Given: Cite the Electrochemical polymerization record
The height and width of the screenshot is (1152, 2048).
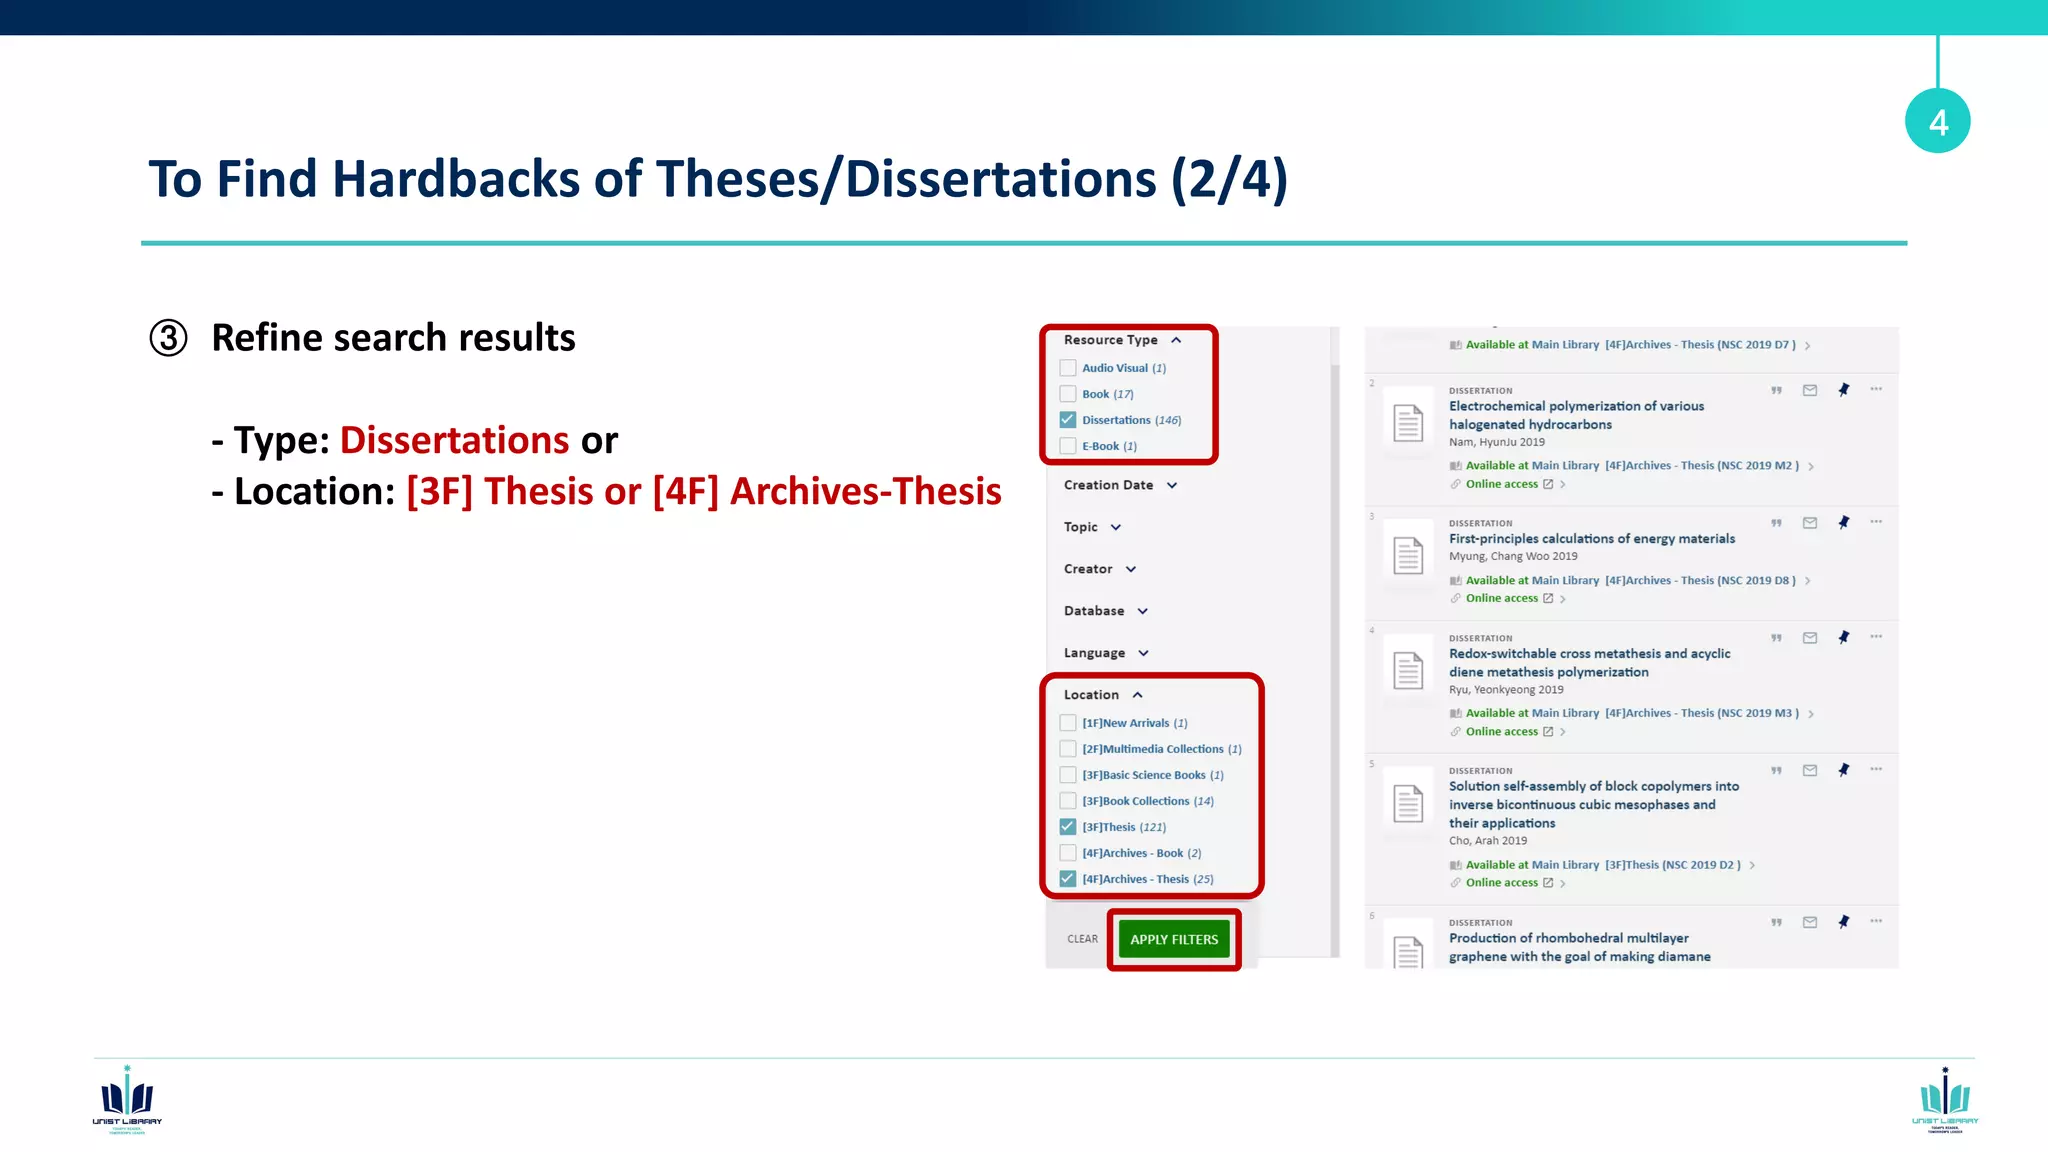Looking at the screenshot, I should click(1776, 390).
